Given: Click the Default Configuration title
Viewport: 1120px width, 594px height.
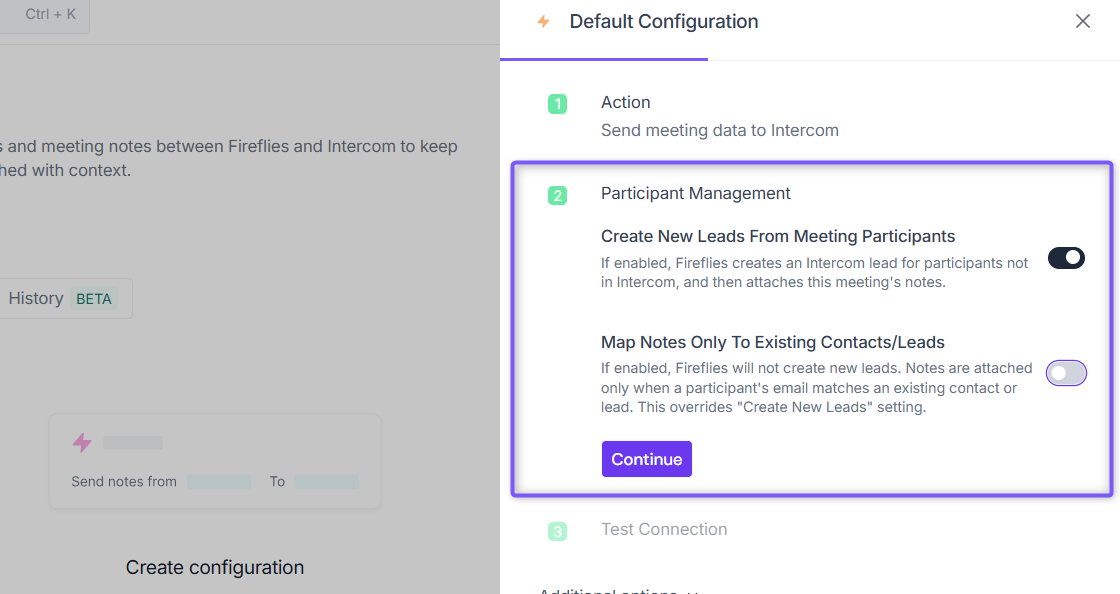Looking at the screenshot, I should (664, 21).
